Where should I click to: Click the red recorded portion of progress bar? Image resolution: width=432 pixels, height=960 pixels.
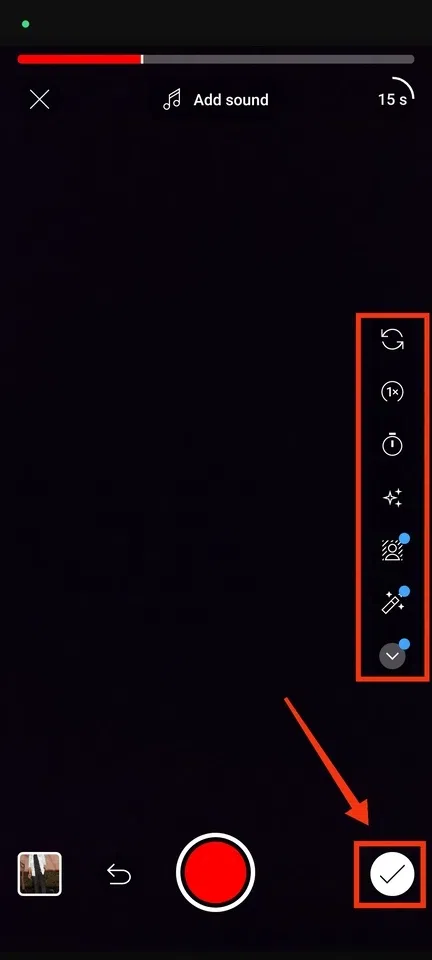[x=80, y=59]
